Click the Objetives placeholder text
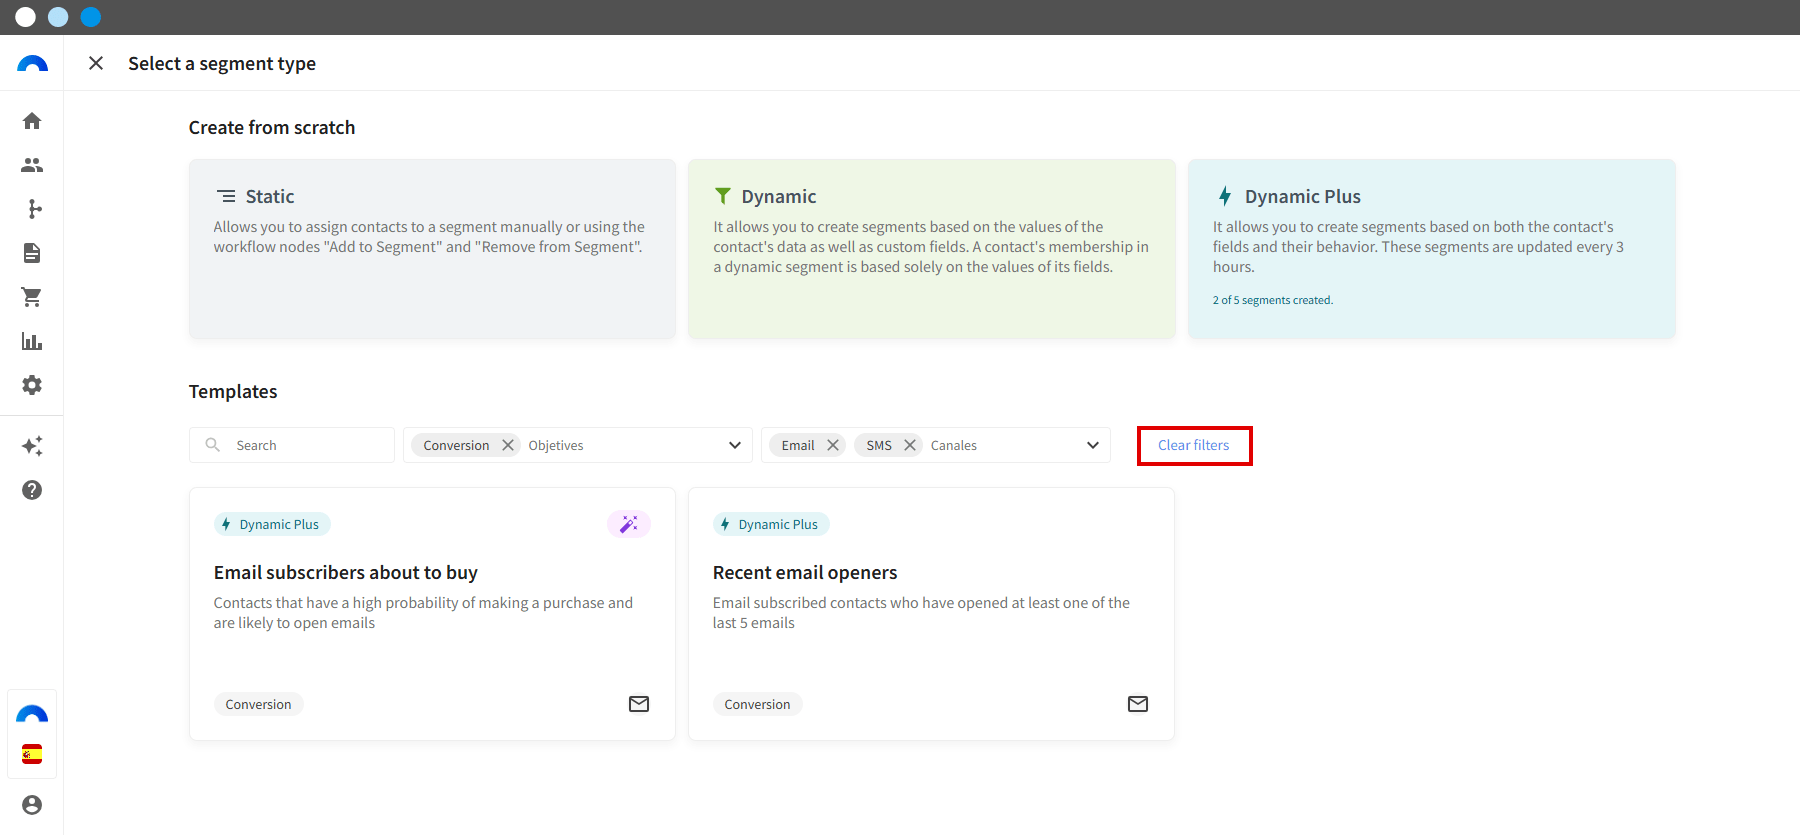The width and height of the screenshot is (1800, 835). point(556,445)
